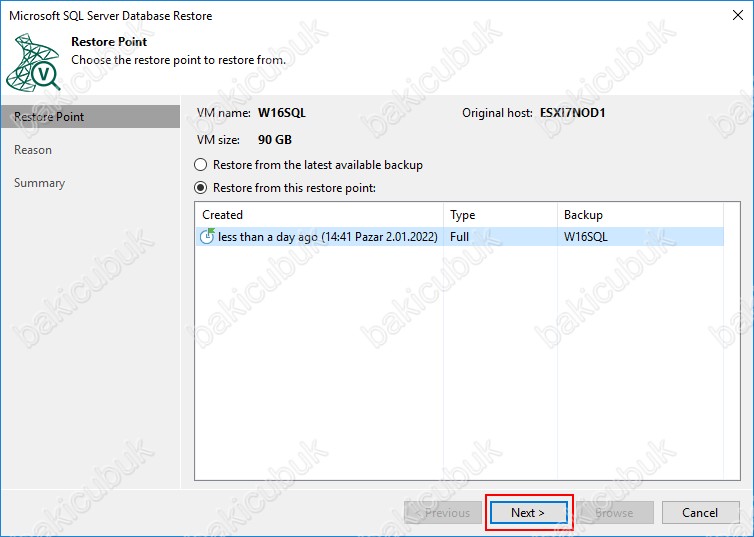
Task: Go to the Summary wizard step
Action: point(39,183)
